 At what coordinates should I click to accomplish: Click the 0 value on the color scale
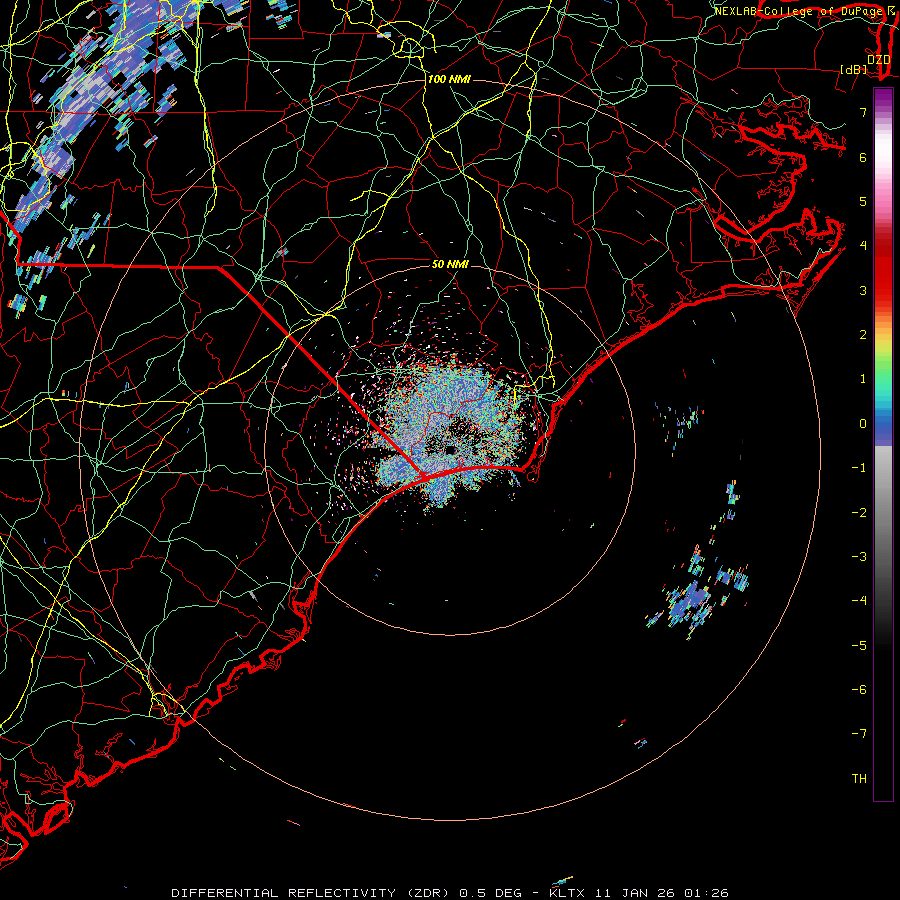pos(863,424)
